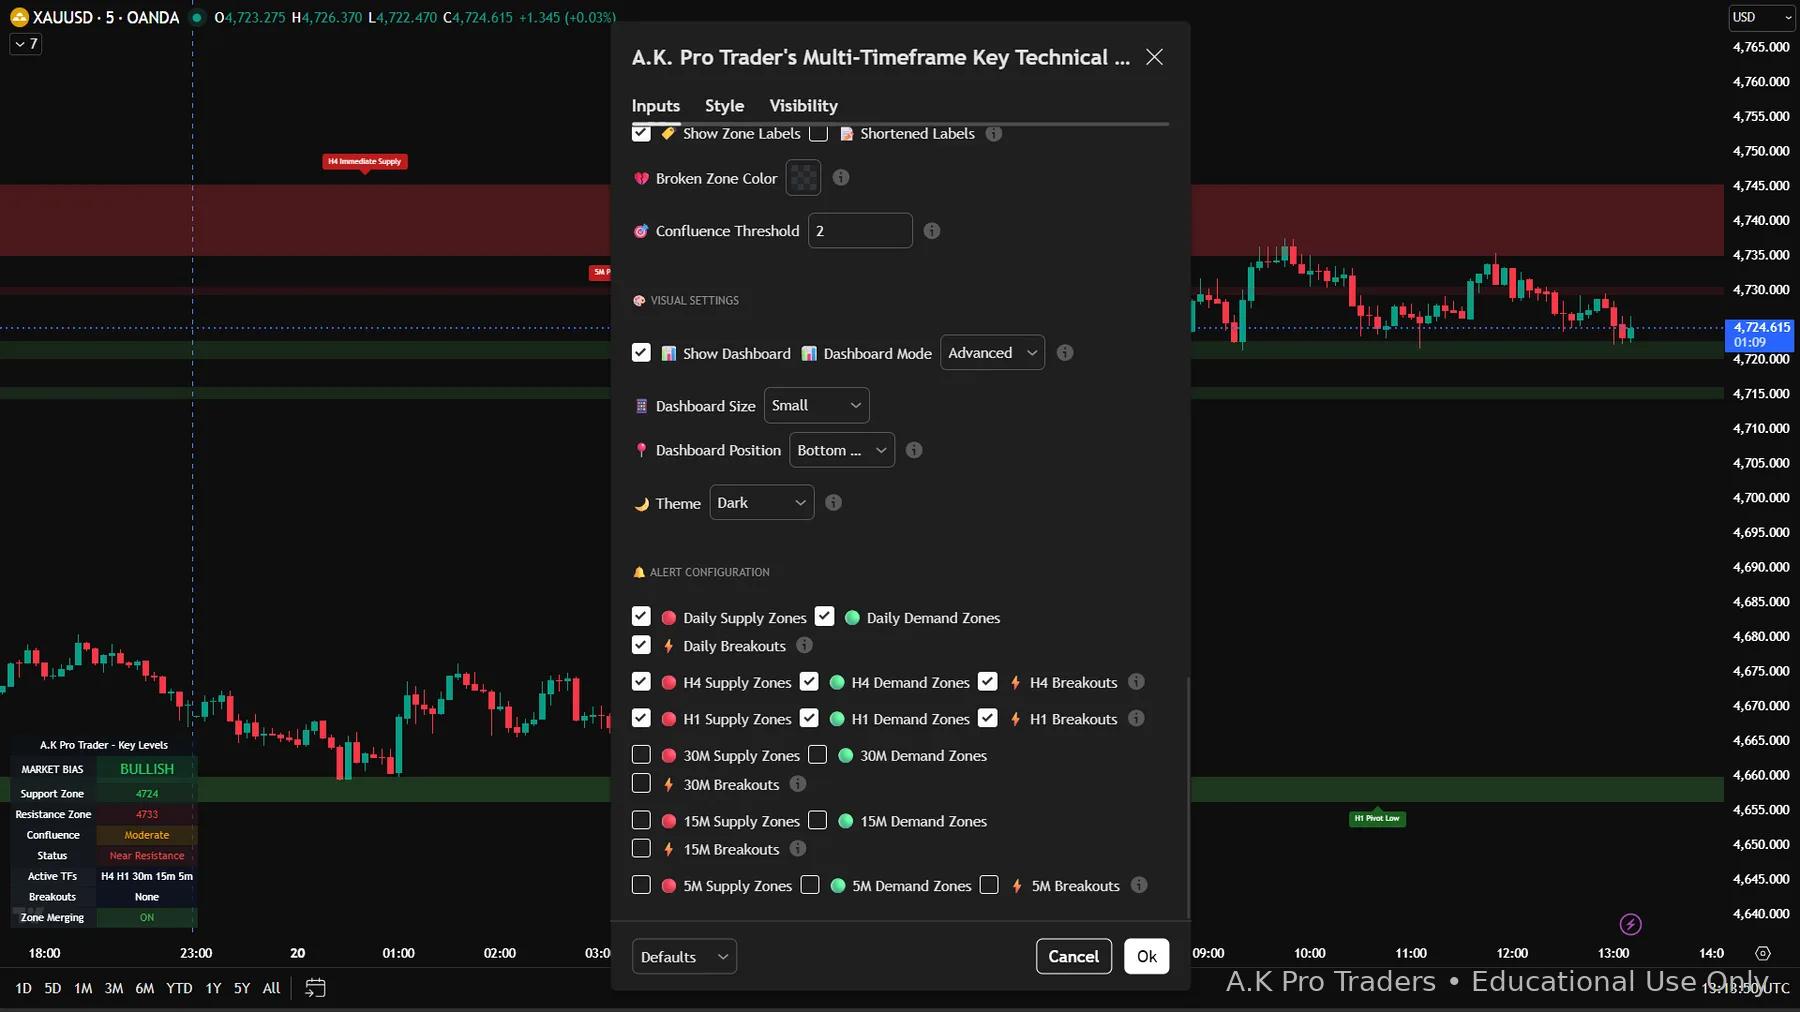Image resolution: width=1800 pixels, height=1012 pixels.
Task: Change Theme using its dropdown
Action: [760, 502]
